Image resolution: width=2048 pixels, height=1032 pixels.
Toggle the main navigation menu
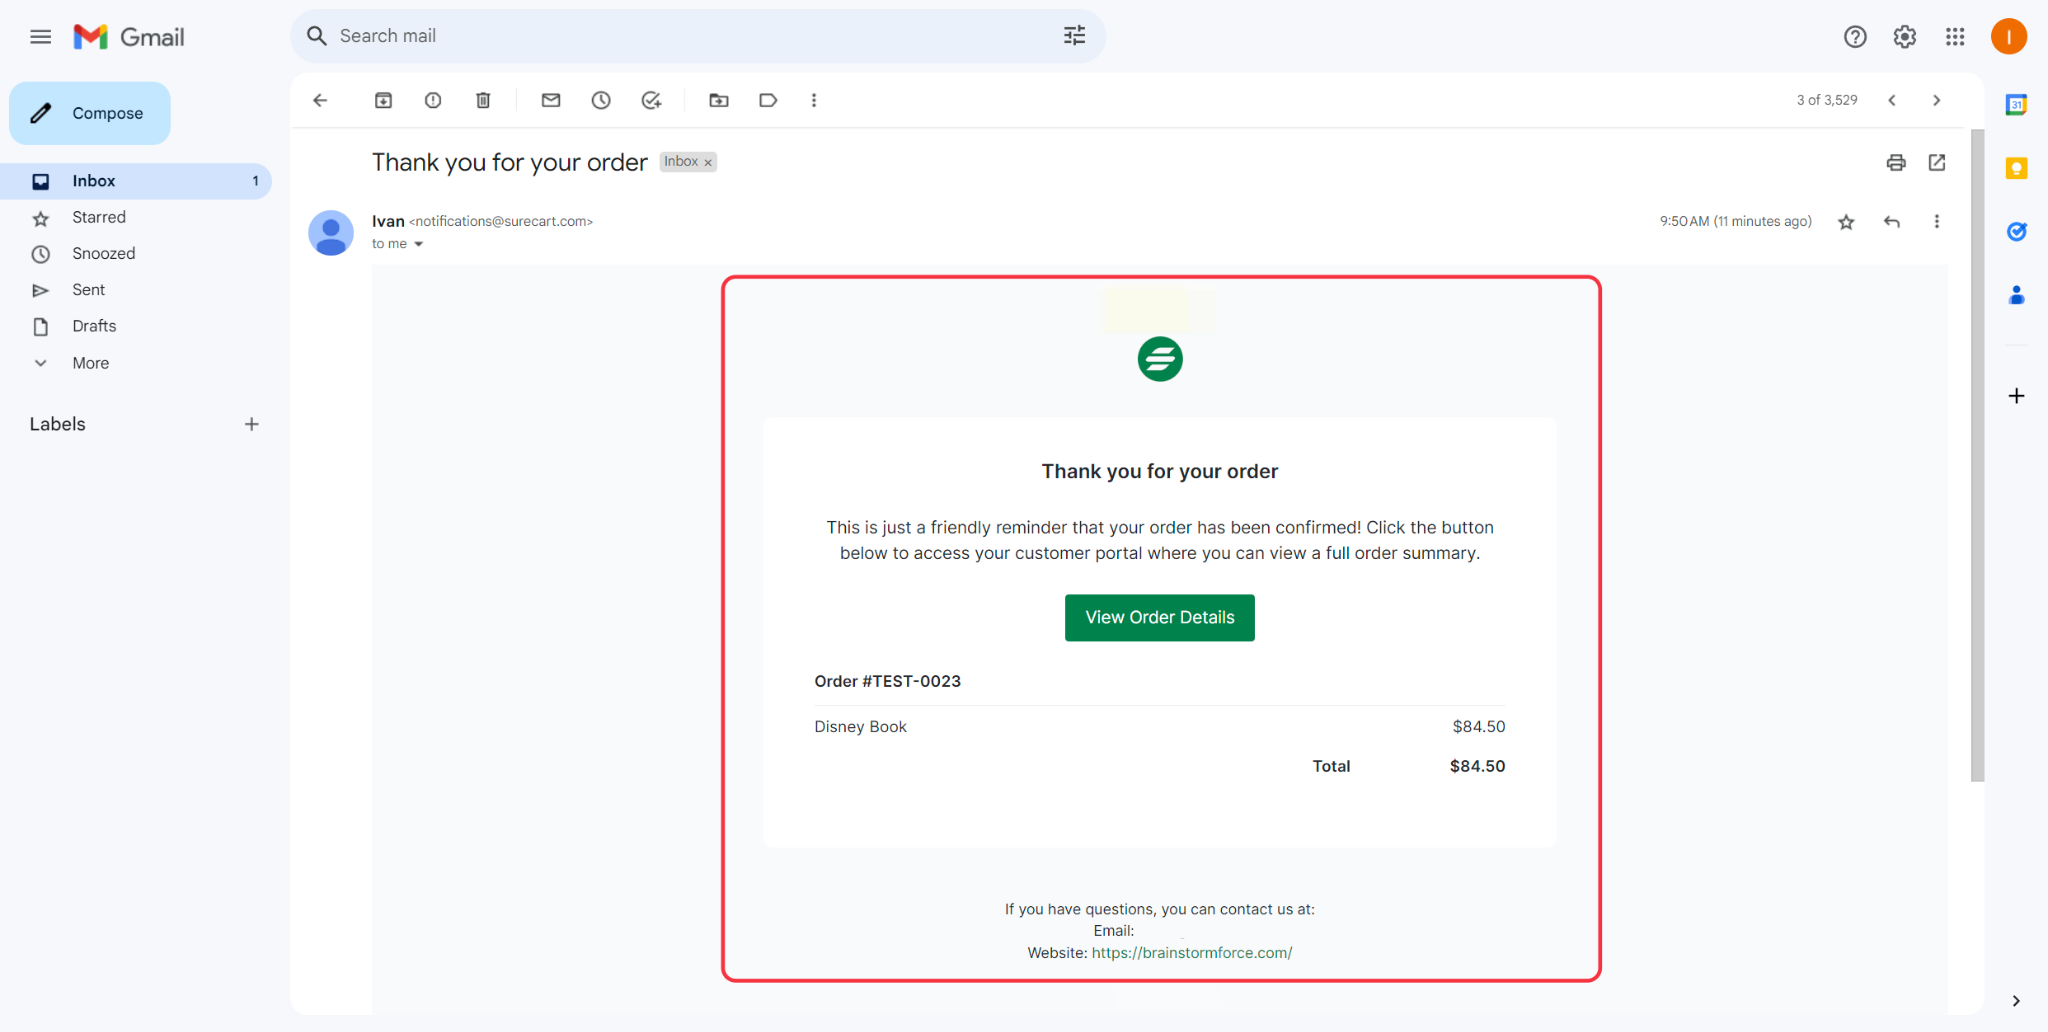[x=40, y=36]
